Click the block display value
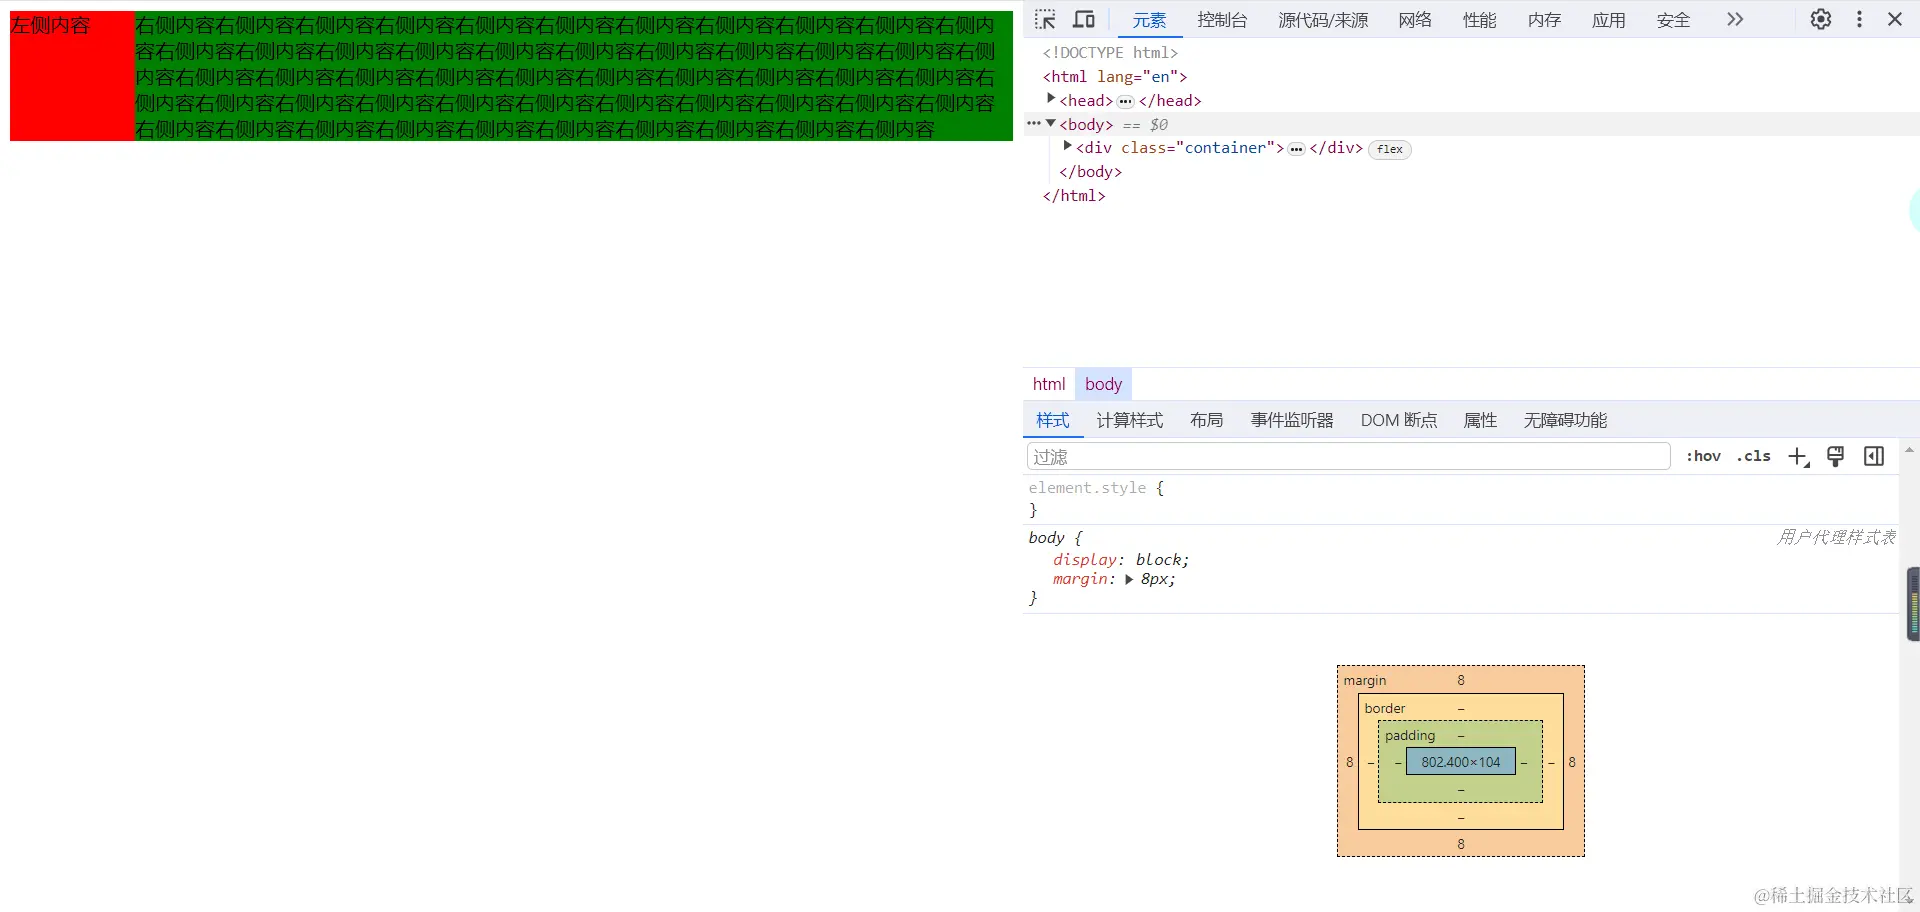Viewport: 1920px width, 912px height. pyautogui.click(x=1159, y=560)
